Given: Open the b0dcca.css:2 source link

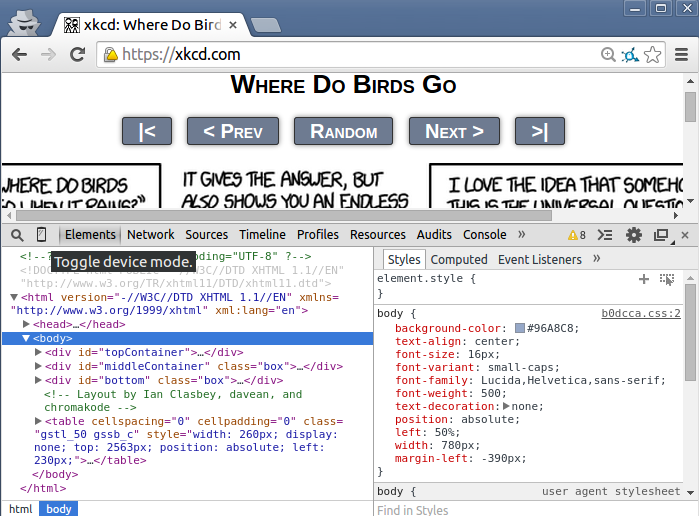Looking at the screenshot, I should tap(640, 314).
